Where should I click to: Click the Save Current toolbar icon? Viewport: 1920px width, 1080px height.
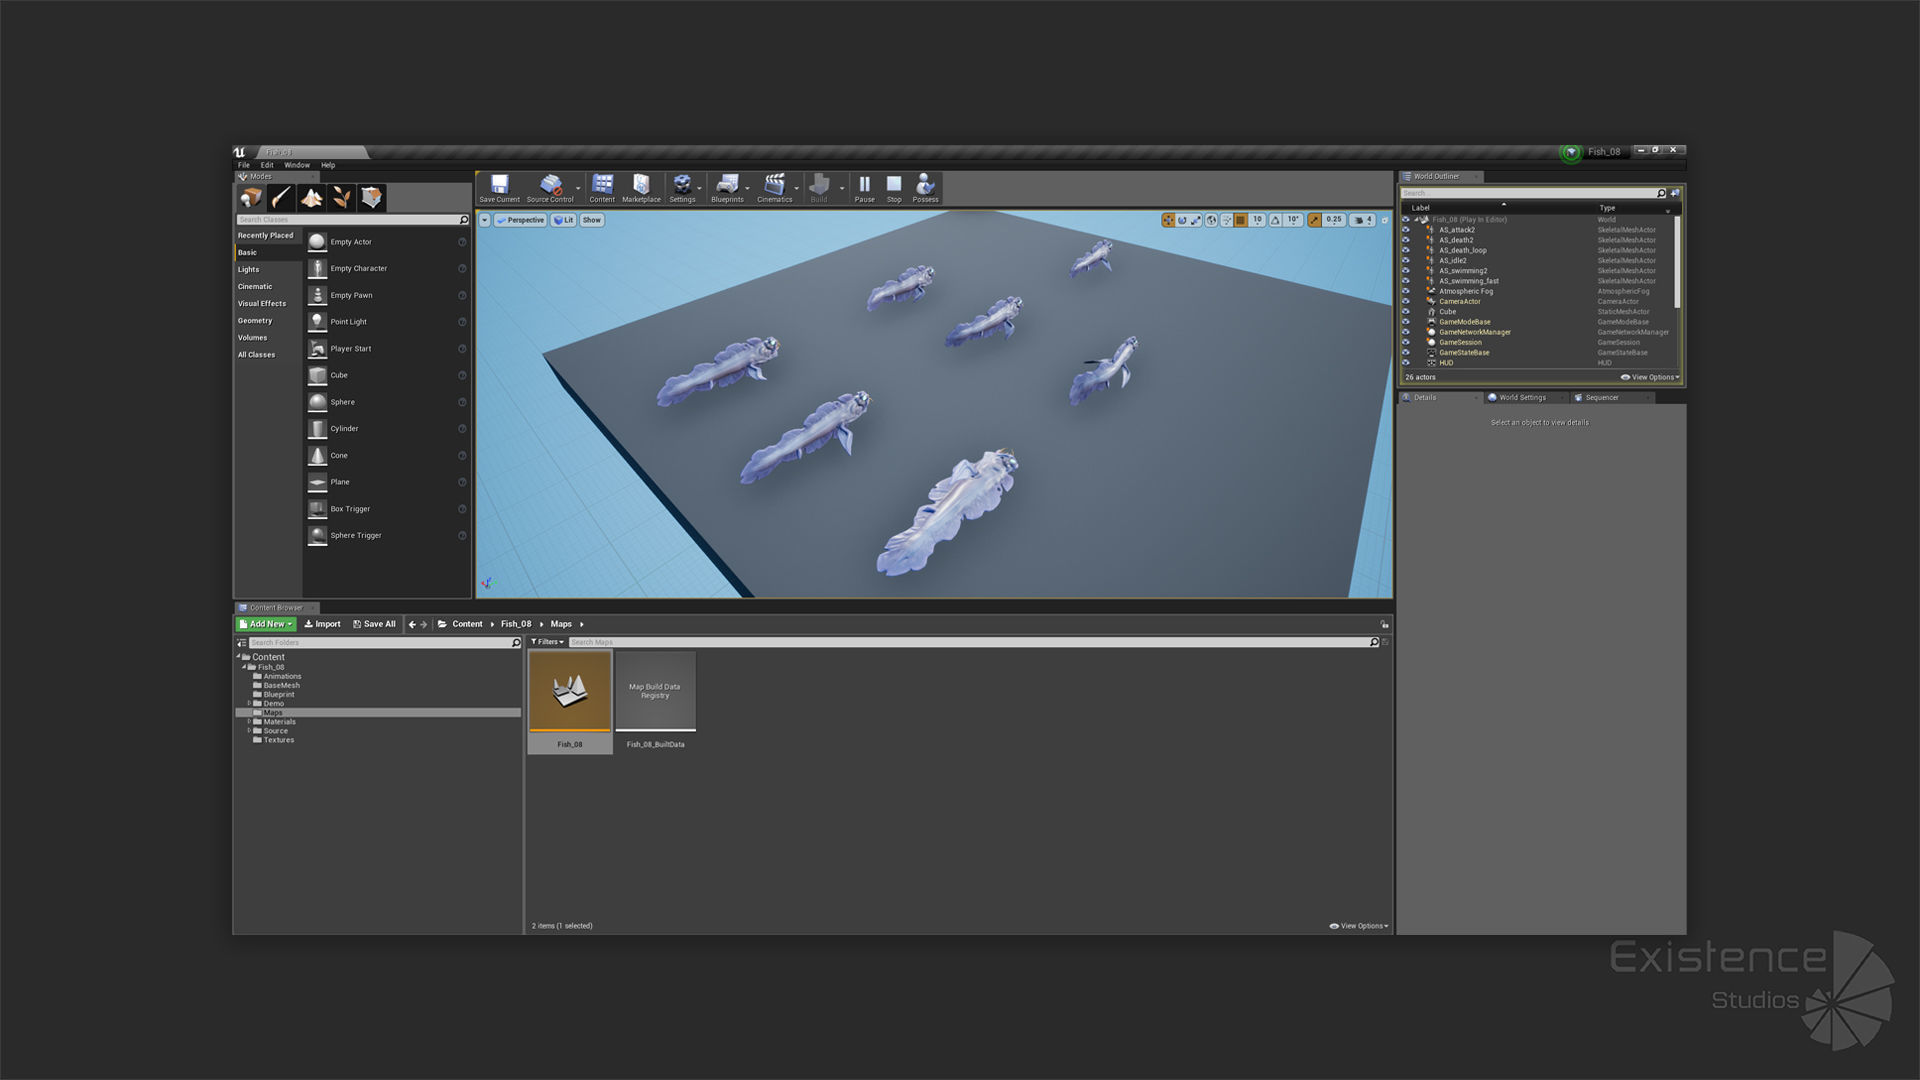[x=499, y=186]
